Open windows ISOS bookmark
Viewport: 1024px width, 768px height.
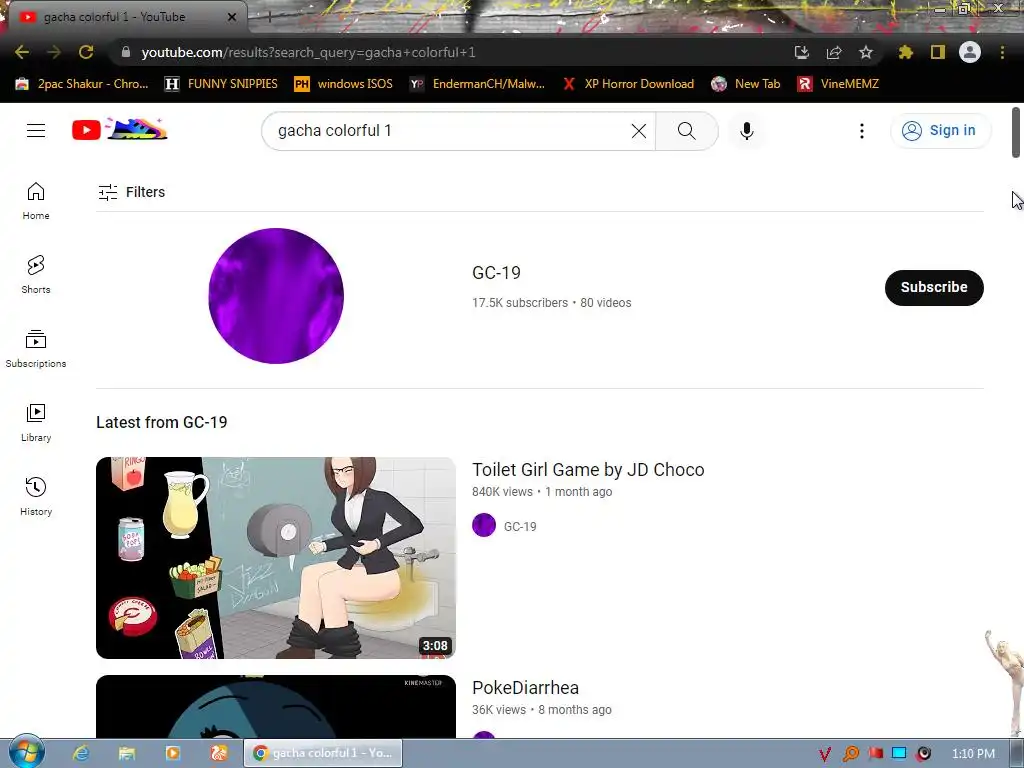click(344, 84)
